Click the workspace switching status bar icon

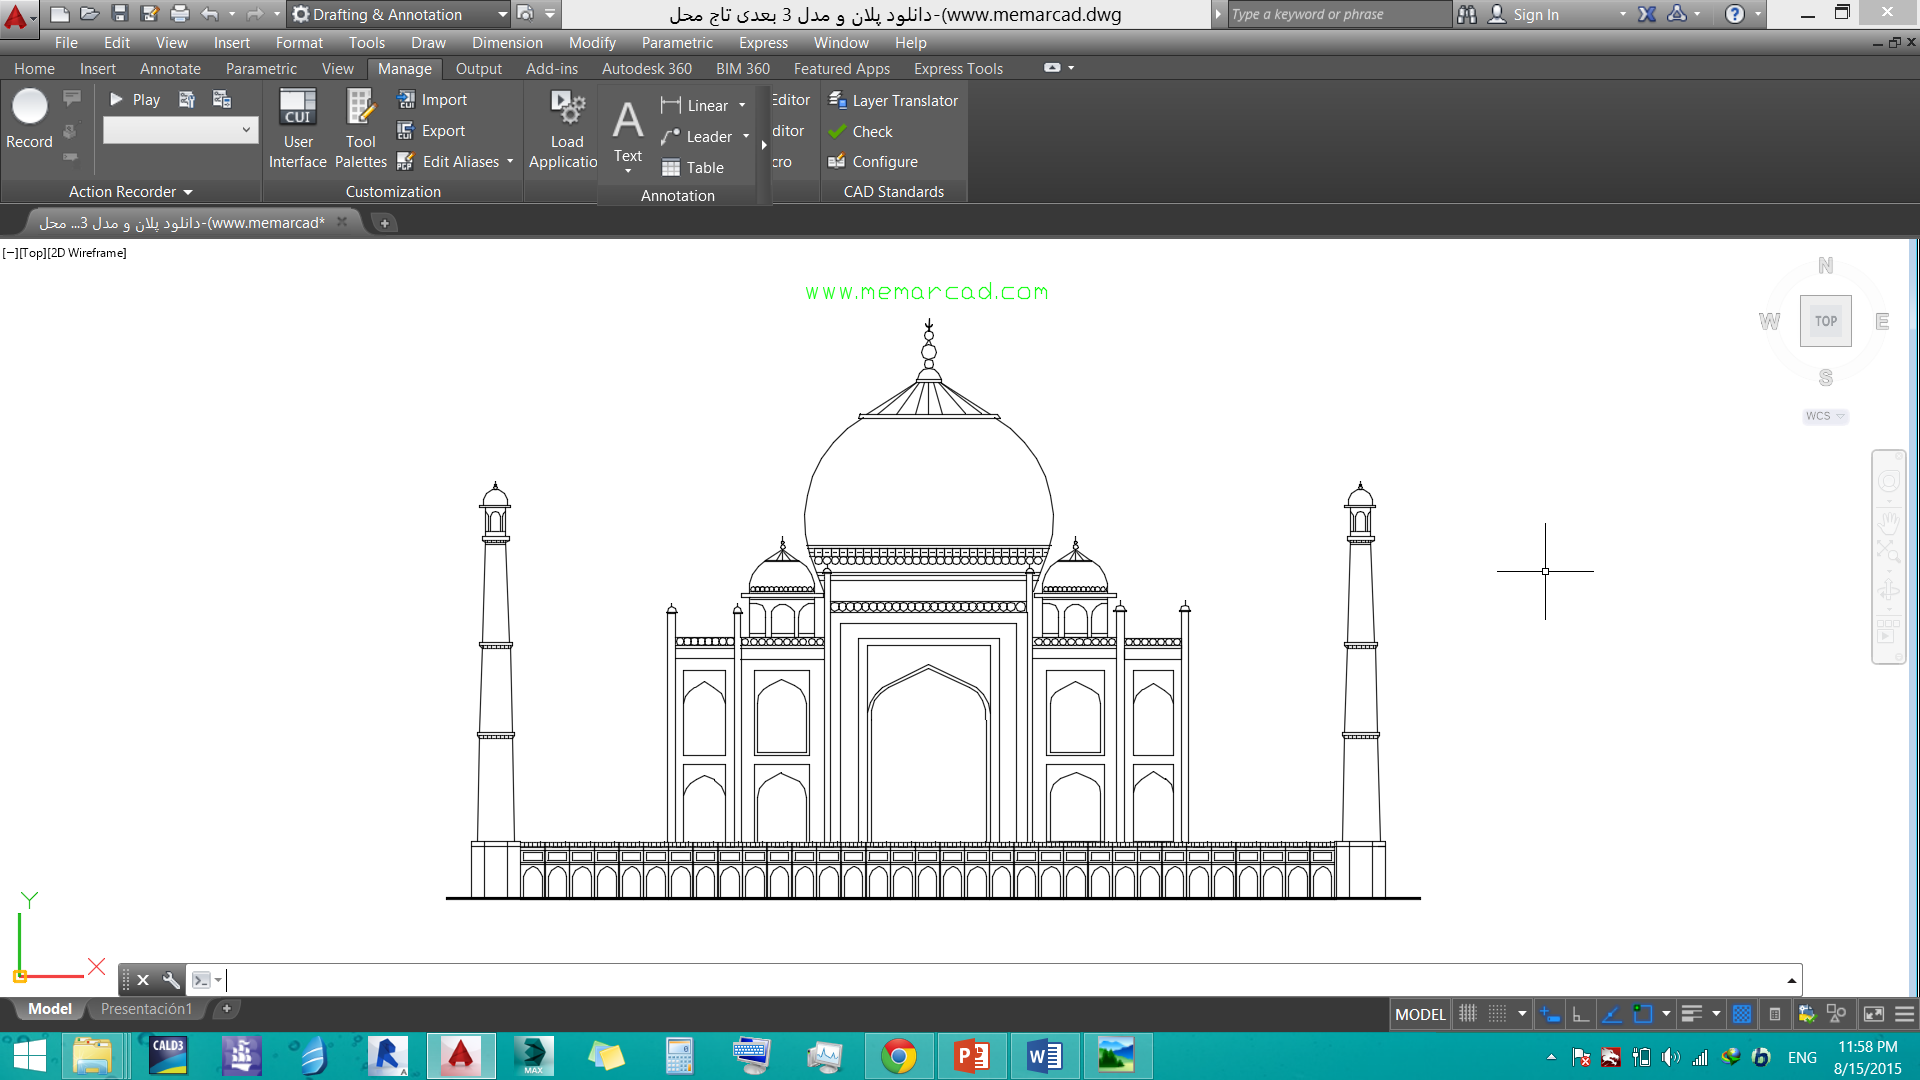click(x=1807, y=1014)
